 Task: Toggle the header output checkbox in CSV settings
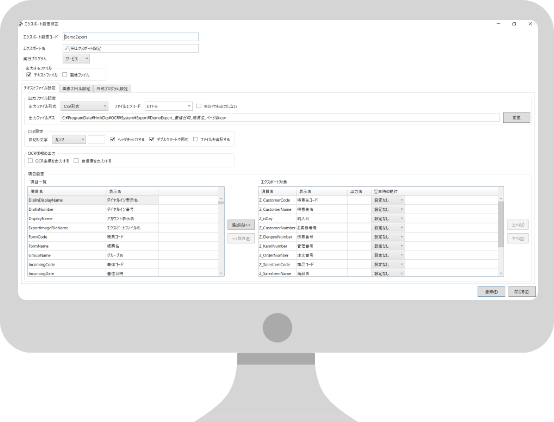pos(112,139)
